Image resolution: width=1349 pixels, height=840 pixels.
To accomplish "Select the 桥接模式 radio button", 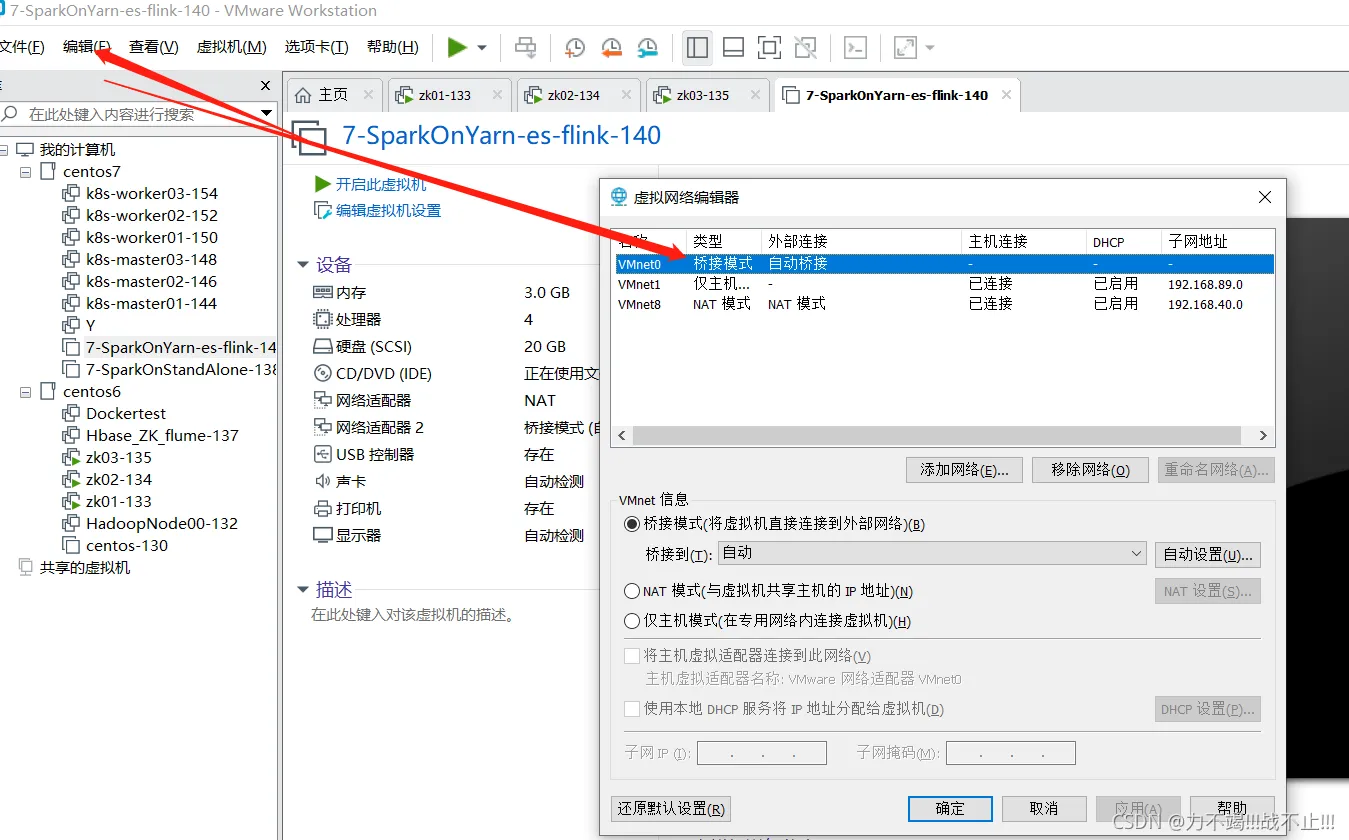I will [632, 524].
